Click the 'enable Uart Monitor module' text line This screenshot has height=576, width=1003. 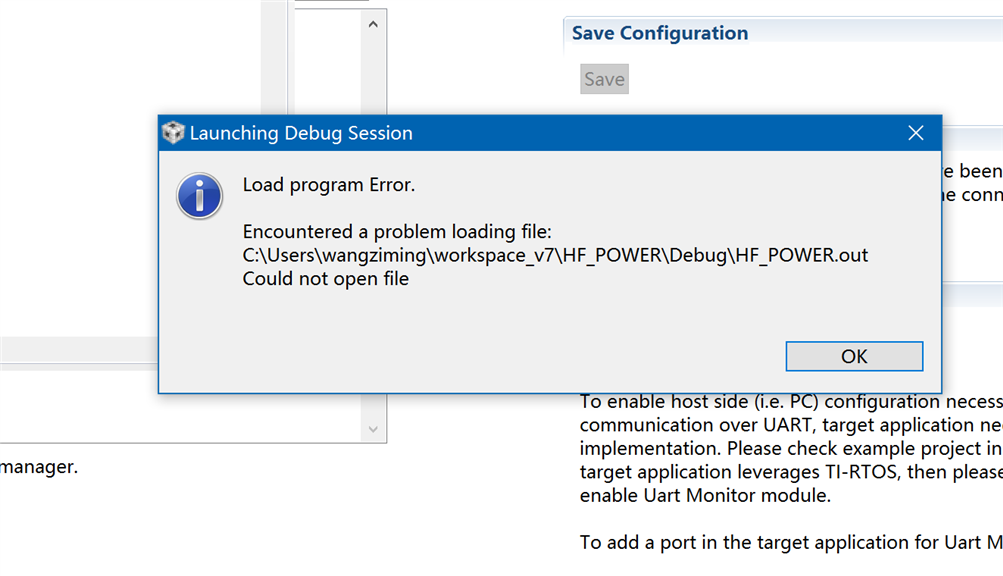tap(705, 495)
